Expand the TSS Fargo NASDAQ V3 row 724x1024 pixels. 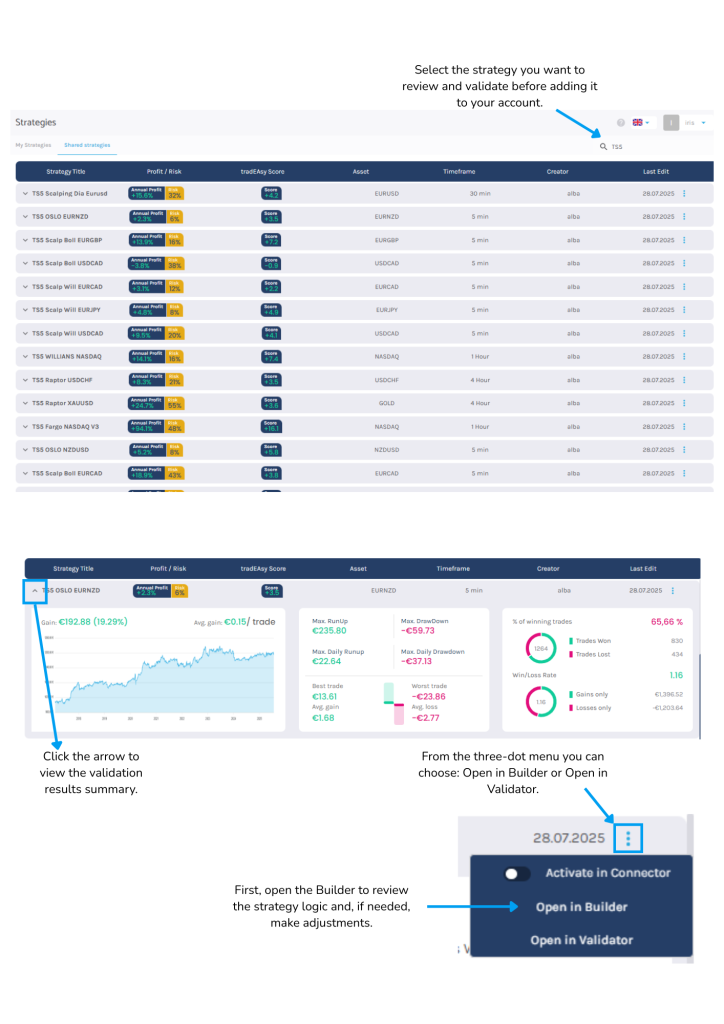(x=25, y=426)
